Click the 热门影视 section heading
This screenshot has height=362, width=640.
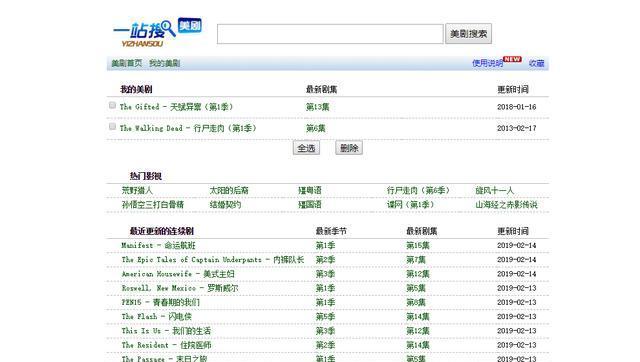(146, 176)
